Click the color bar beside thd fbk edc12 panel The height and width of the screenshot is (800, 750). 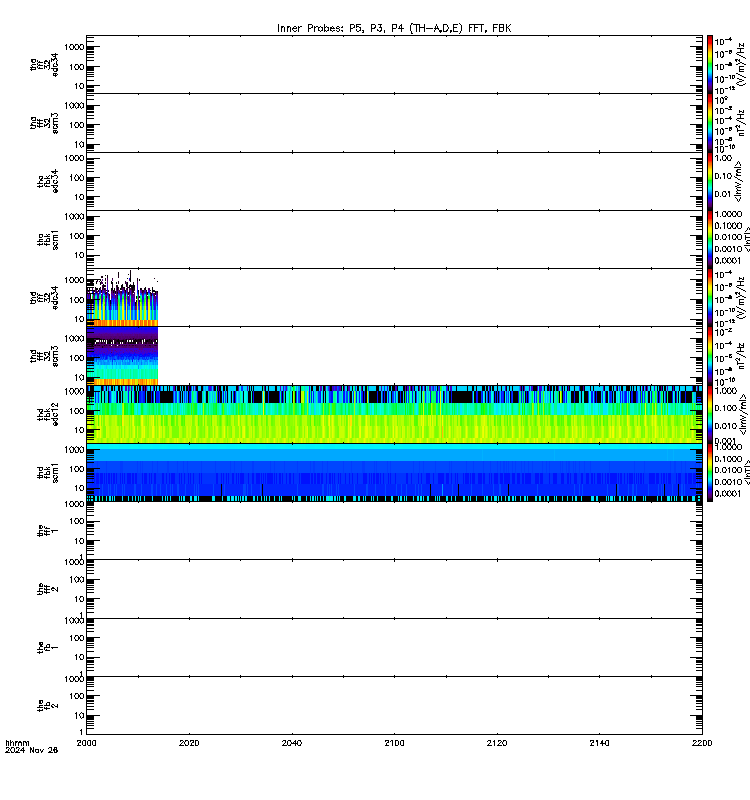coord(710,414)
